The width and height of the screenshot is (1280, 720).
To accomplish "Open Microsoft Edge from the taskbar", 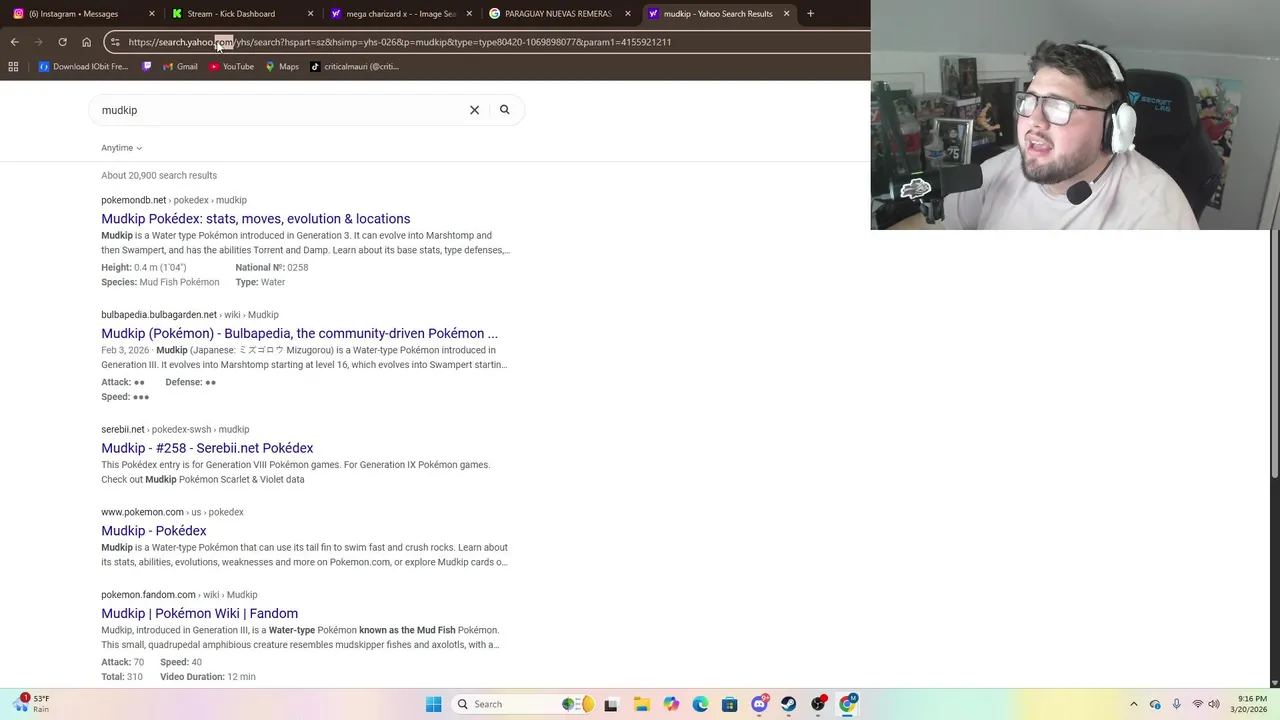I will (700, 704).
